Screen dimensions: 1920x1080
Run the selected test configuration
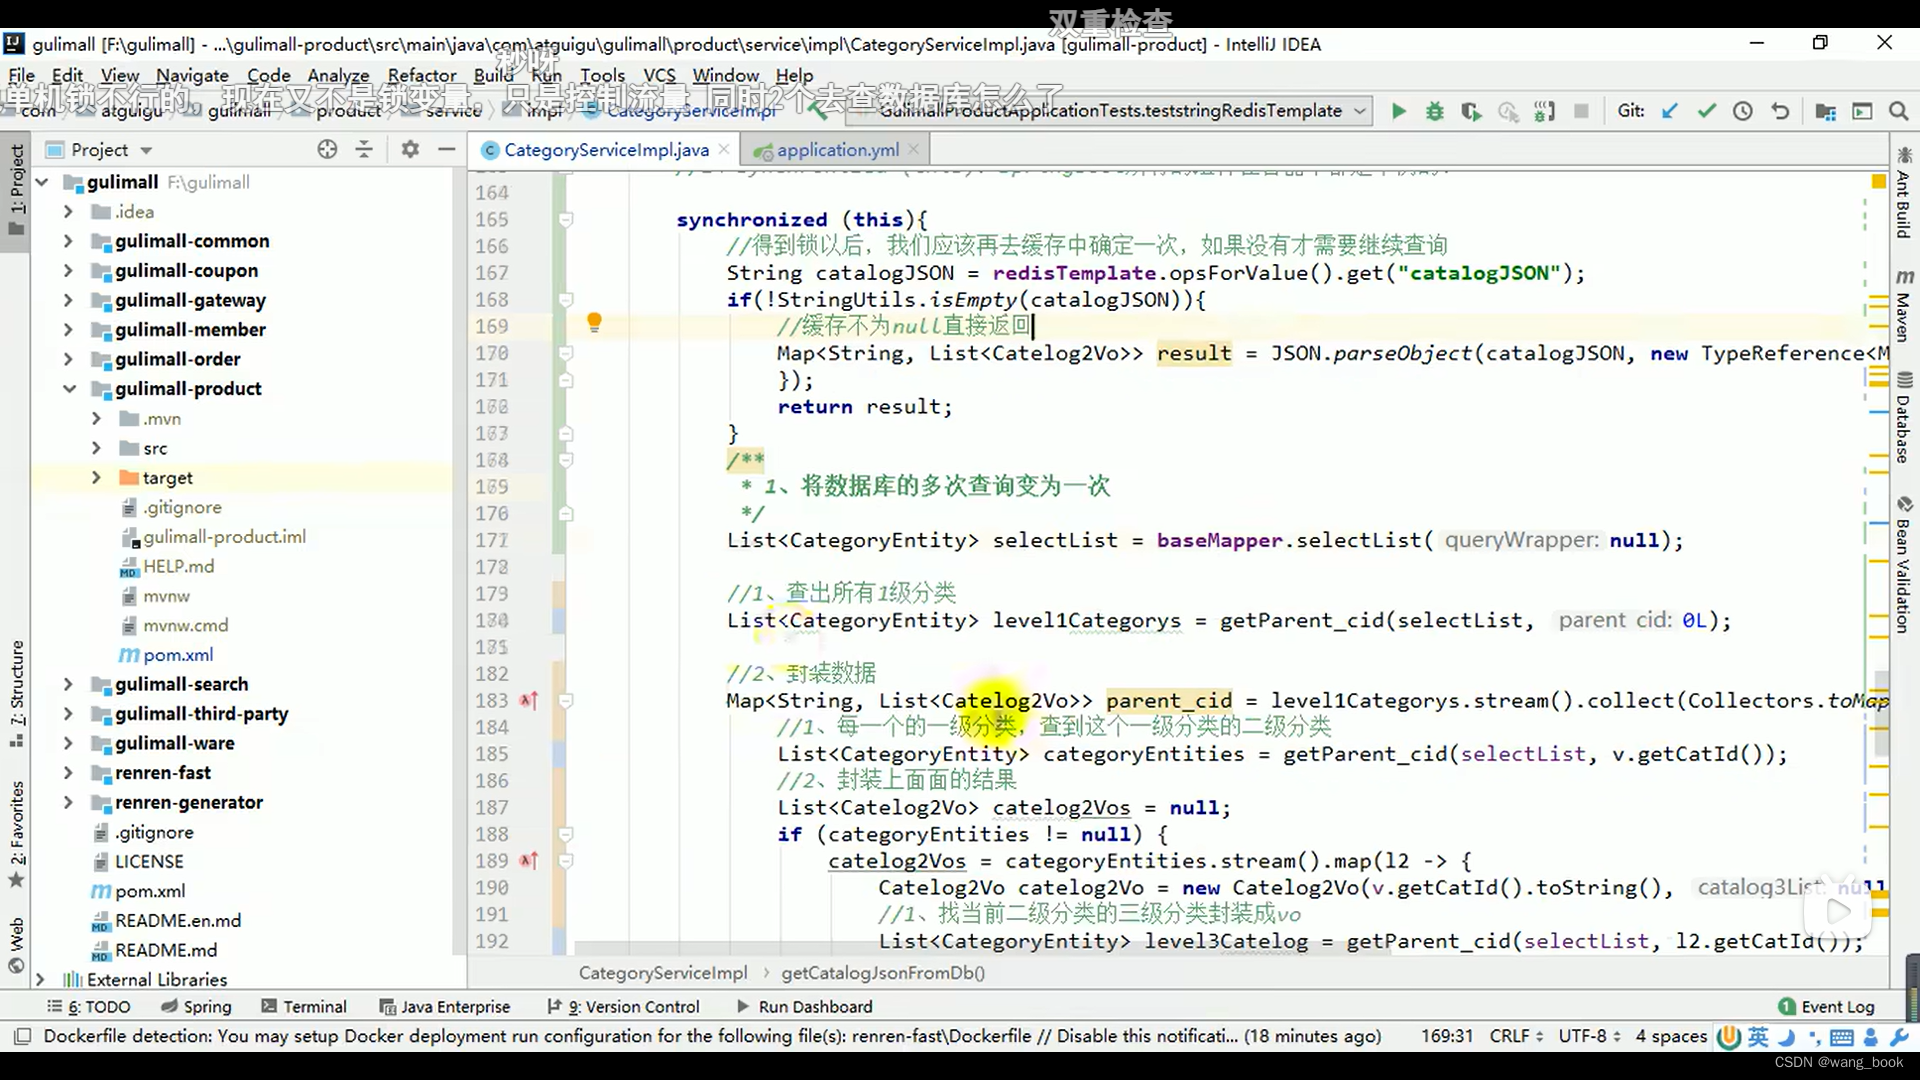pos(1399,111)
